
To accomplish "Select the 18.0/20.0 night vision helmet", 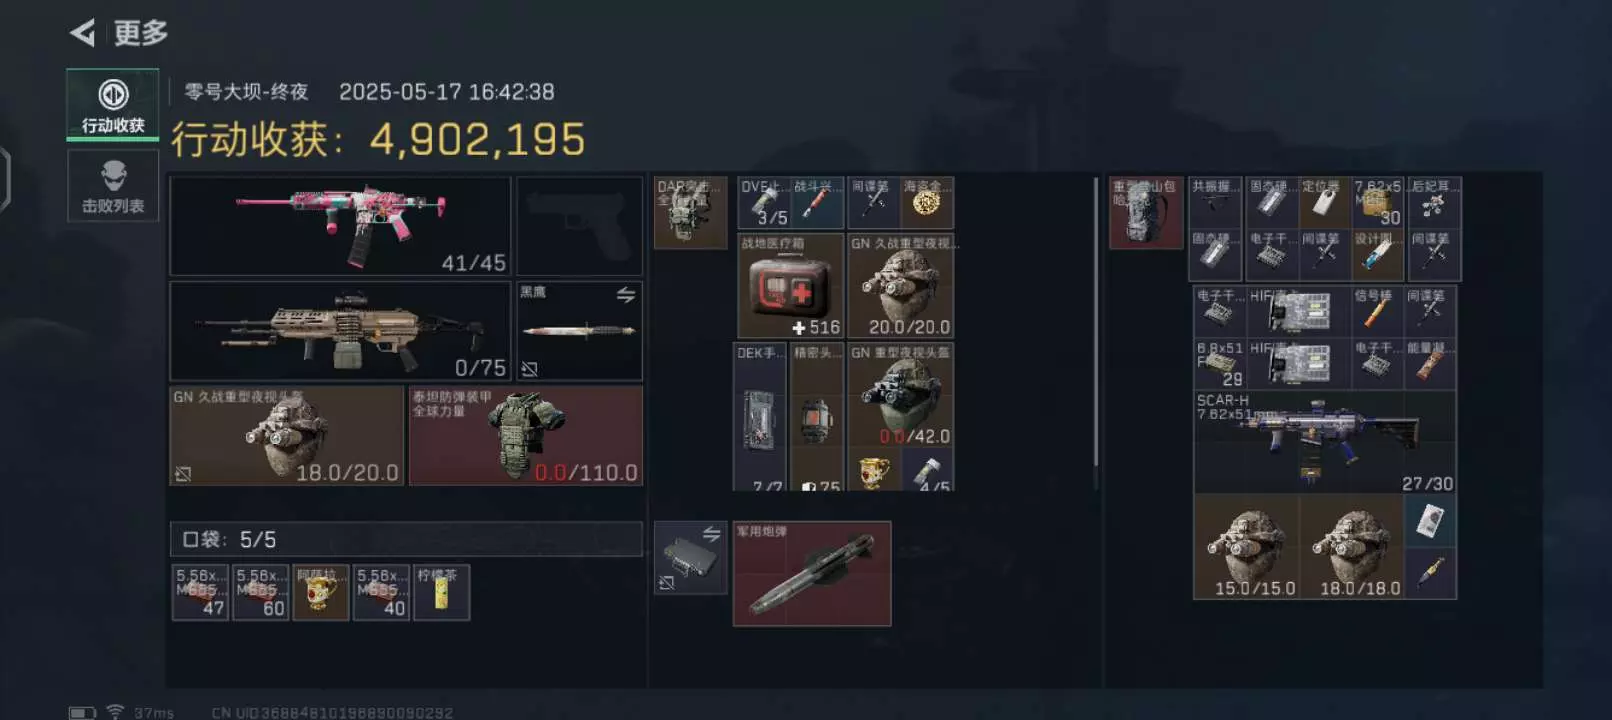I will click(x=287, y=436).
